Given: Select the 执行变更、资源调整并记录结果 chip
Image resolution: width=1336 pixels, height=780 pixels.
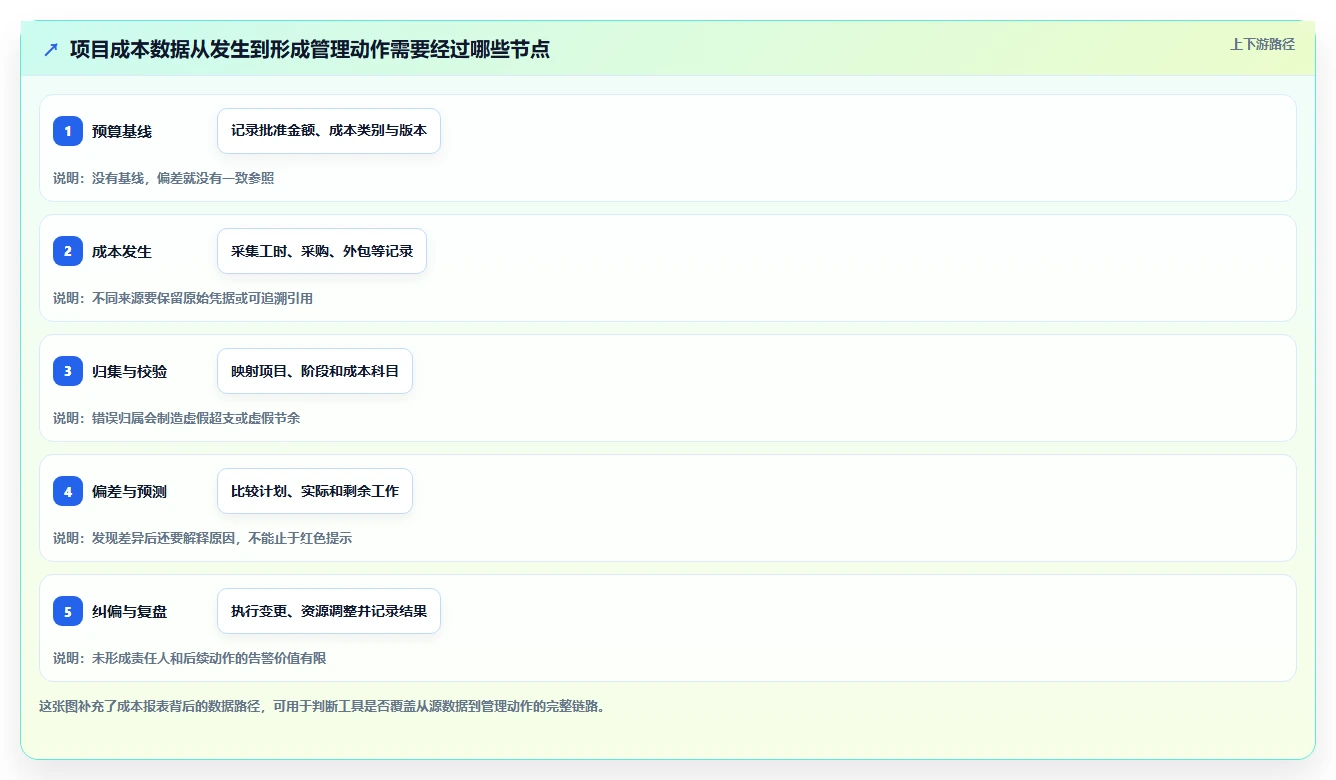Looking at the screenshot, I should pos(329,611).
